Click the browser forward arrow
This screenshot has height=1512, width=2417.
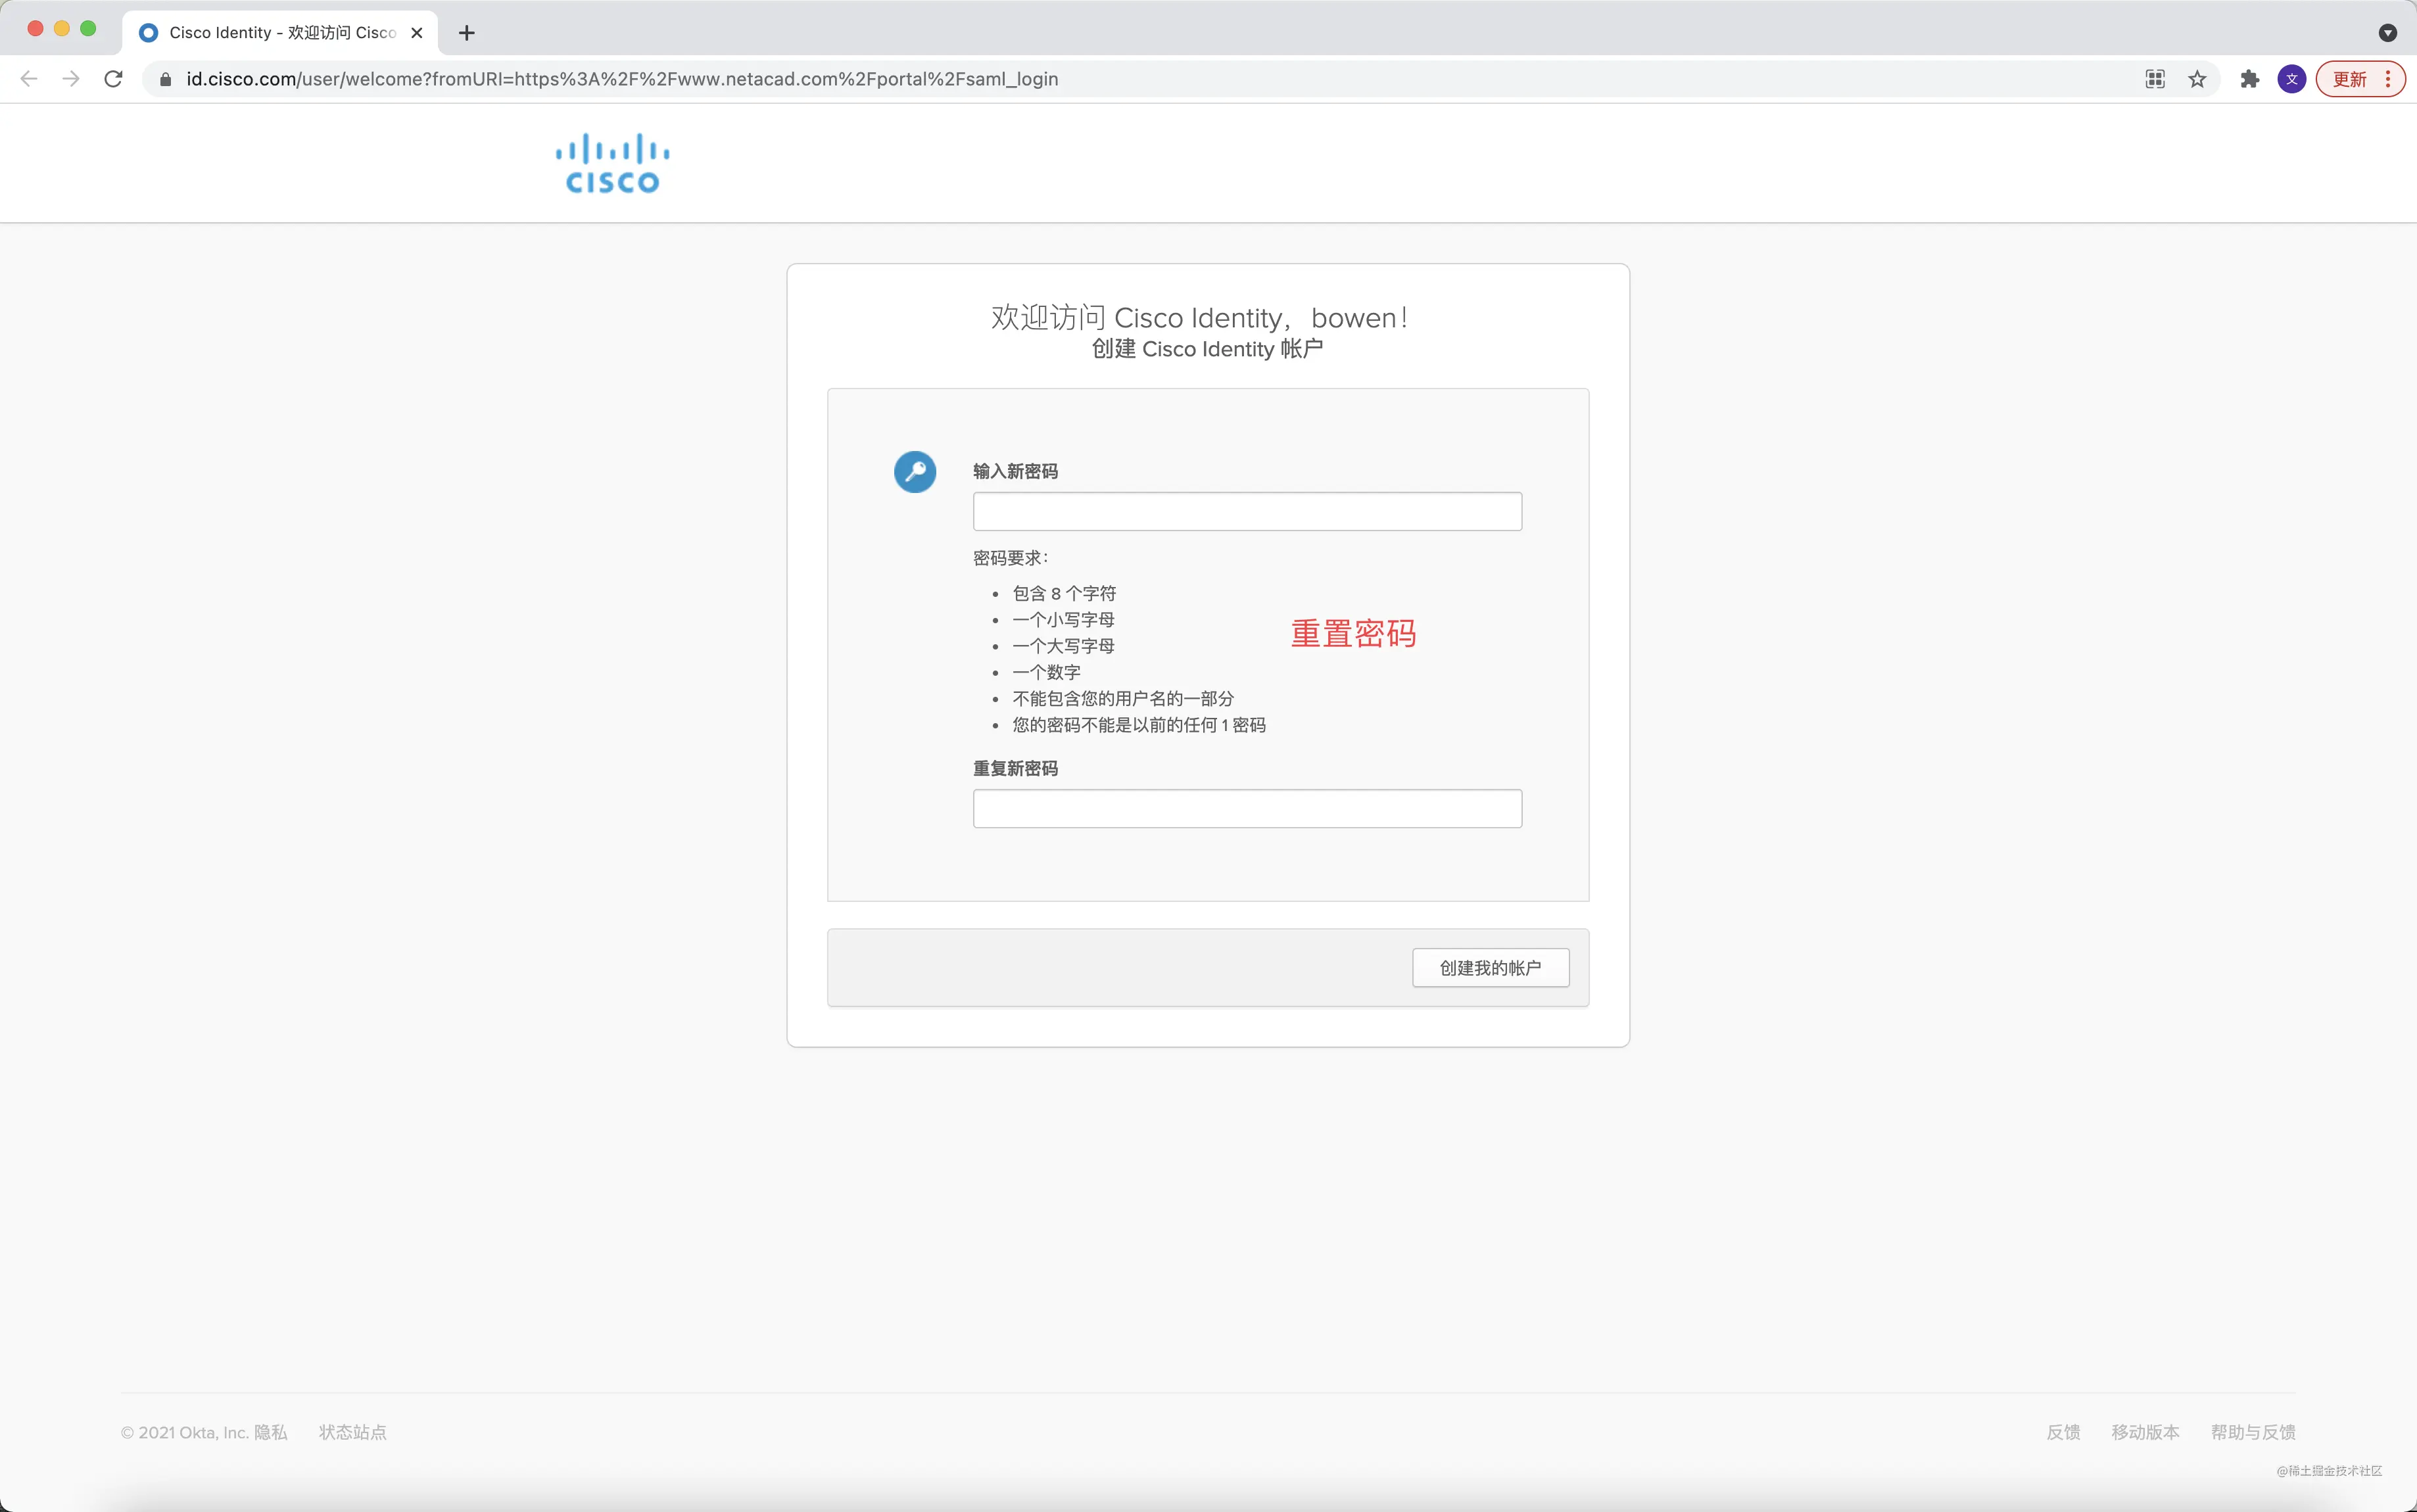[71, 79]
